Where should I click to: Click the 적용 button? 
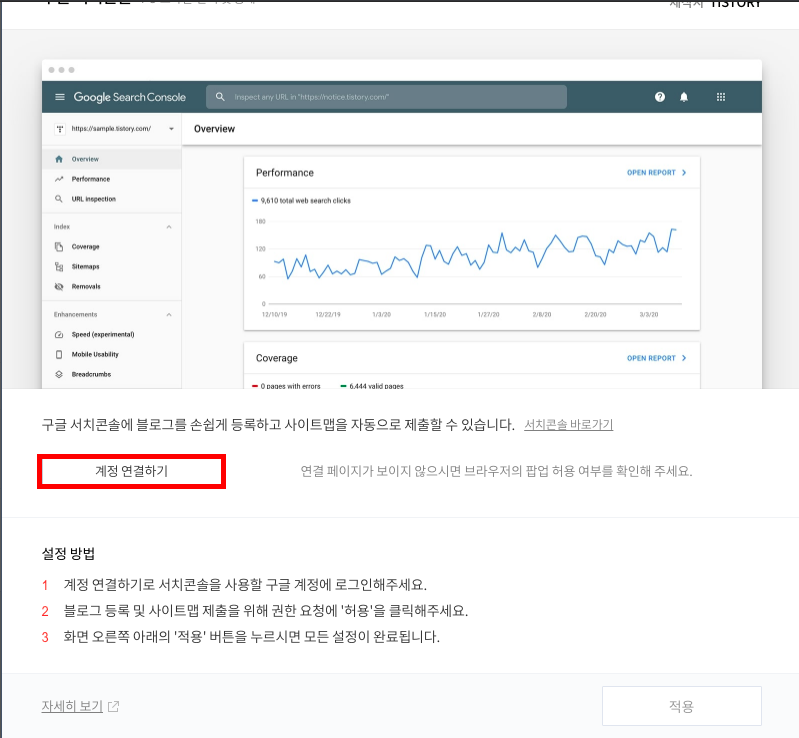681,706
